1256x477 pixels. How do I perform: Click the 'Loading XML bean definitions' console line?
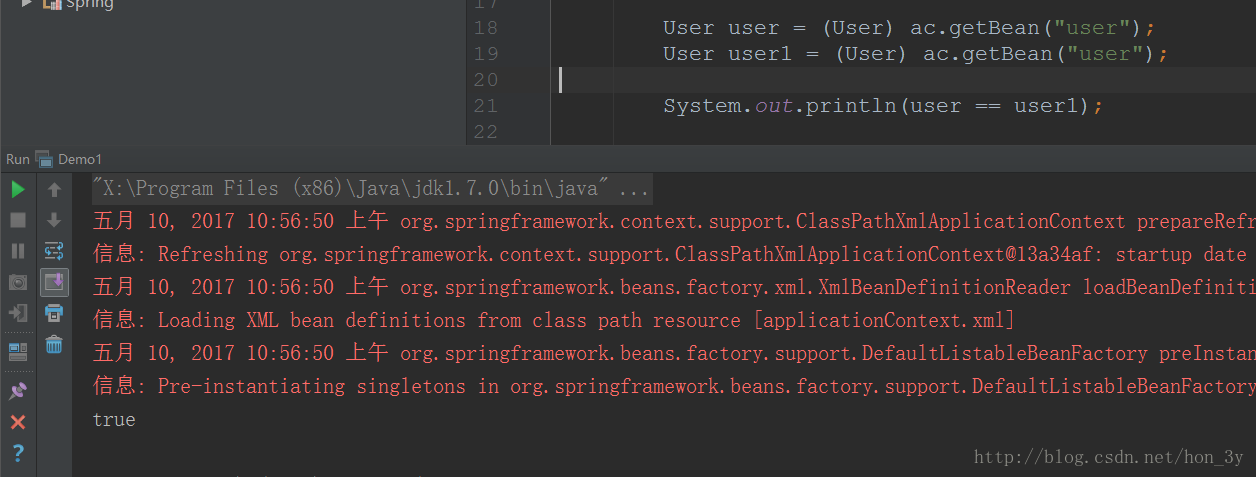[554, 321]
